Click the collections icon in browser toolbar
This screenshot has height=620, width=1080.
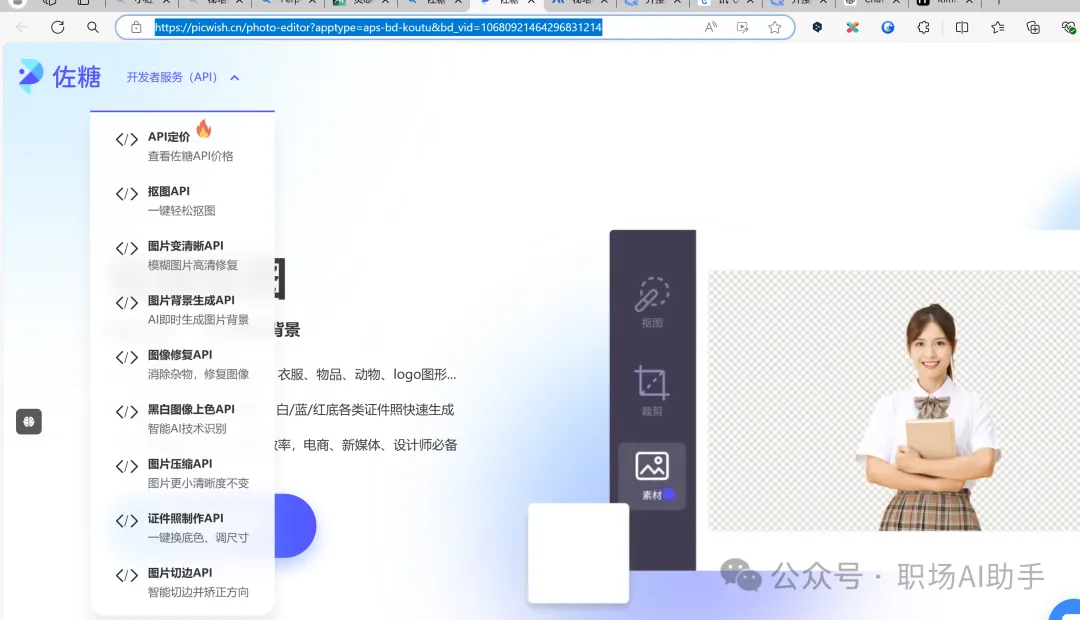1033,28
